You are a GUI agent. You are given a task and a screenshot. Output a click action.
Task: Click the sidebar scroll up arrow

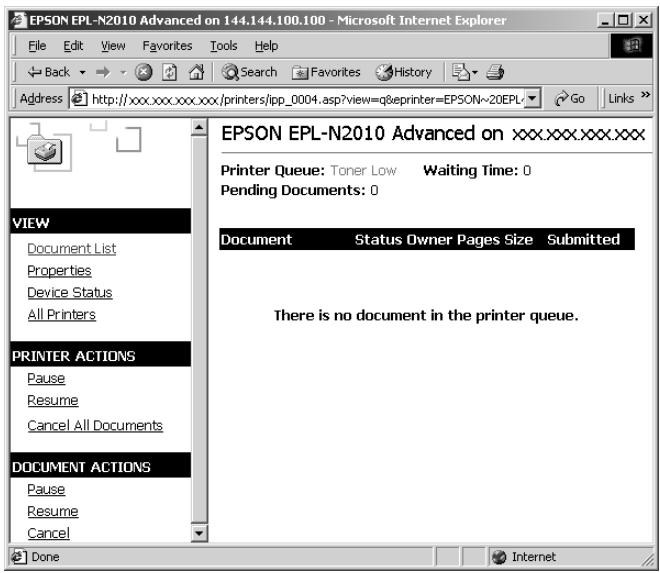click(x=199, y=127)
